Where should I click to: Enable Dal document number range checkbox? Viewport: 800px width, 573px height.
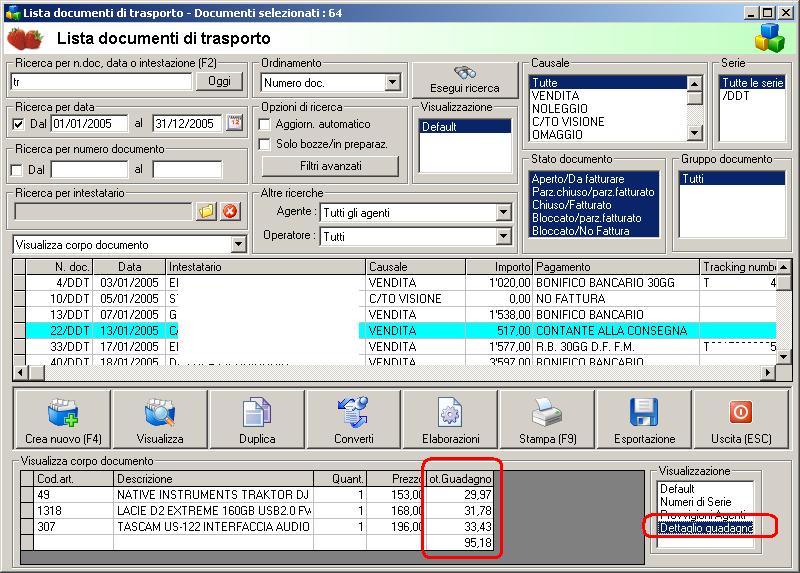point(17,170)
